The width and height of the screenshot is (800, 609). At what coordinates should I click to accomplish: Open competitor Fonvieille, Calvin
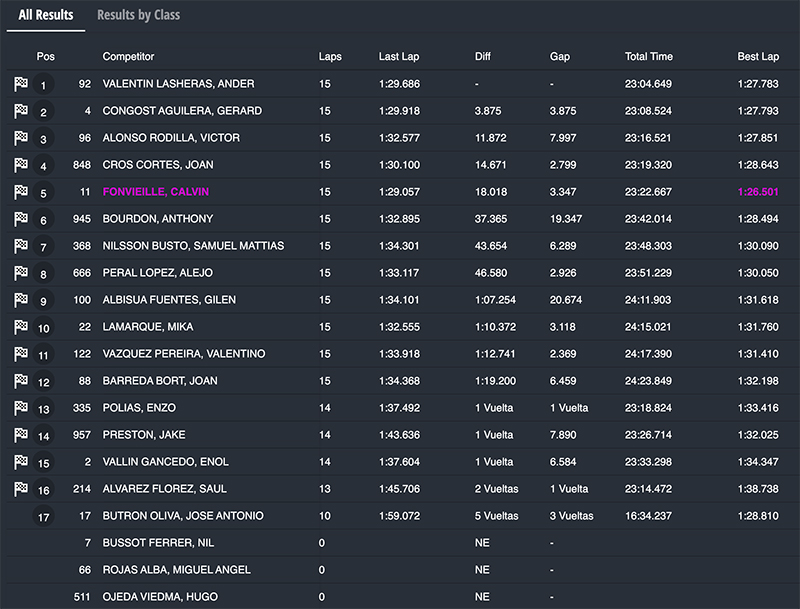[155, 192]
